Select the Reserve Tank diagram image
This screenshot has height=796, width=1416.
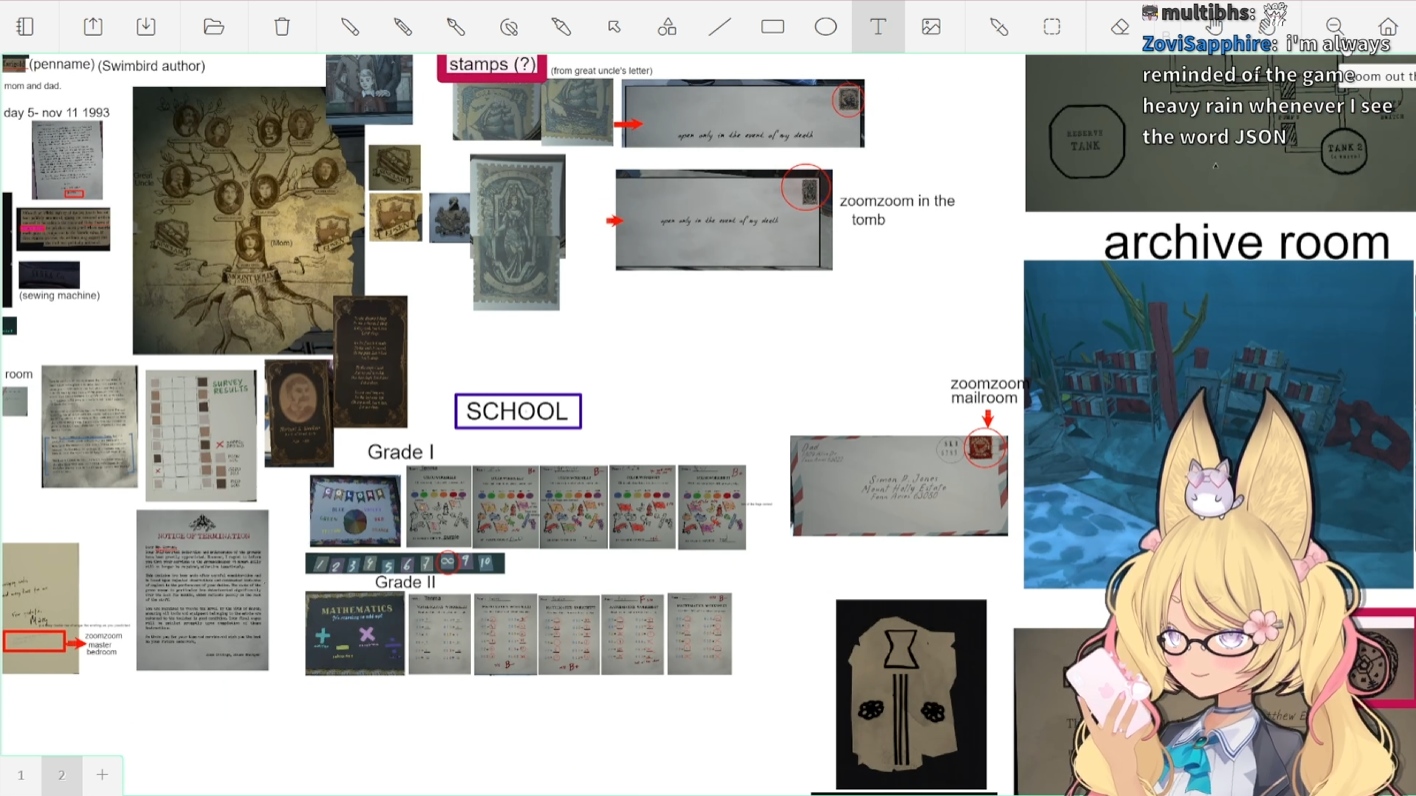pos(1220,133)
